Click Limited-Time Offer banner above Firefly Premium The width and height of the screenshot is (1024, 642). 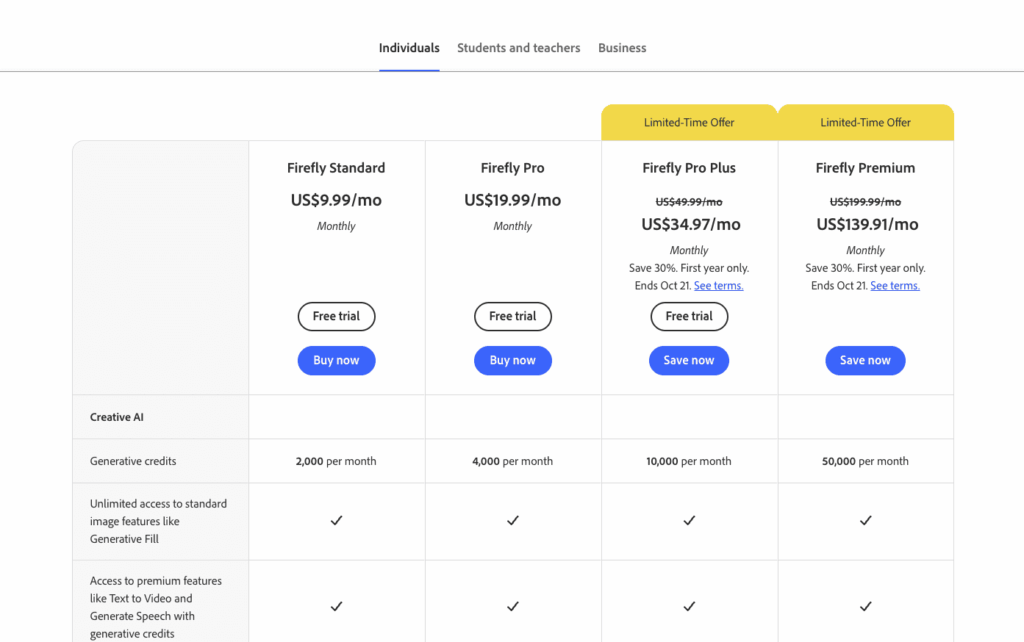[x=865, y=122]
